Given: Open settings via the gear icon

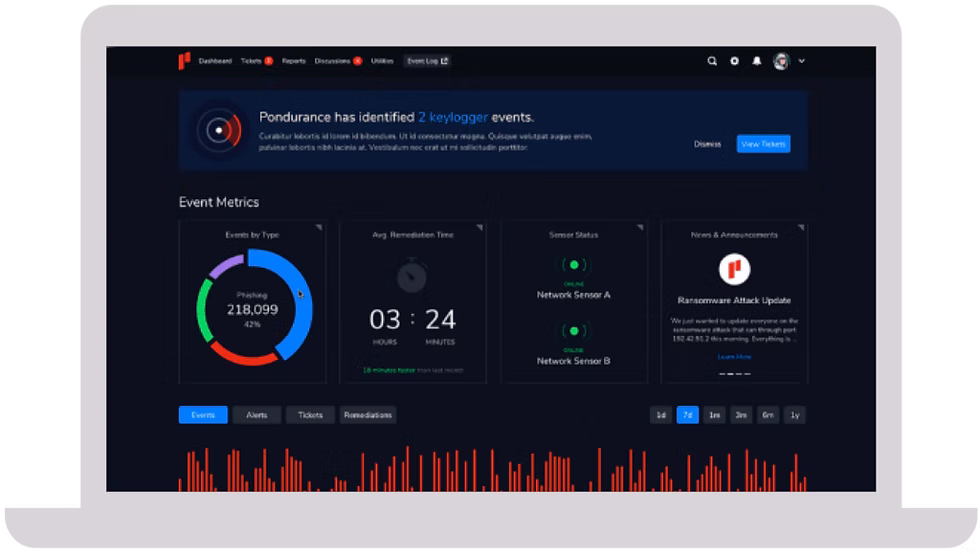Looking at the screenshot, I should [x=735, y=61].
